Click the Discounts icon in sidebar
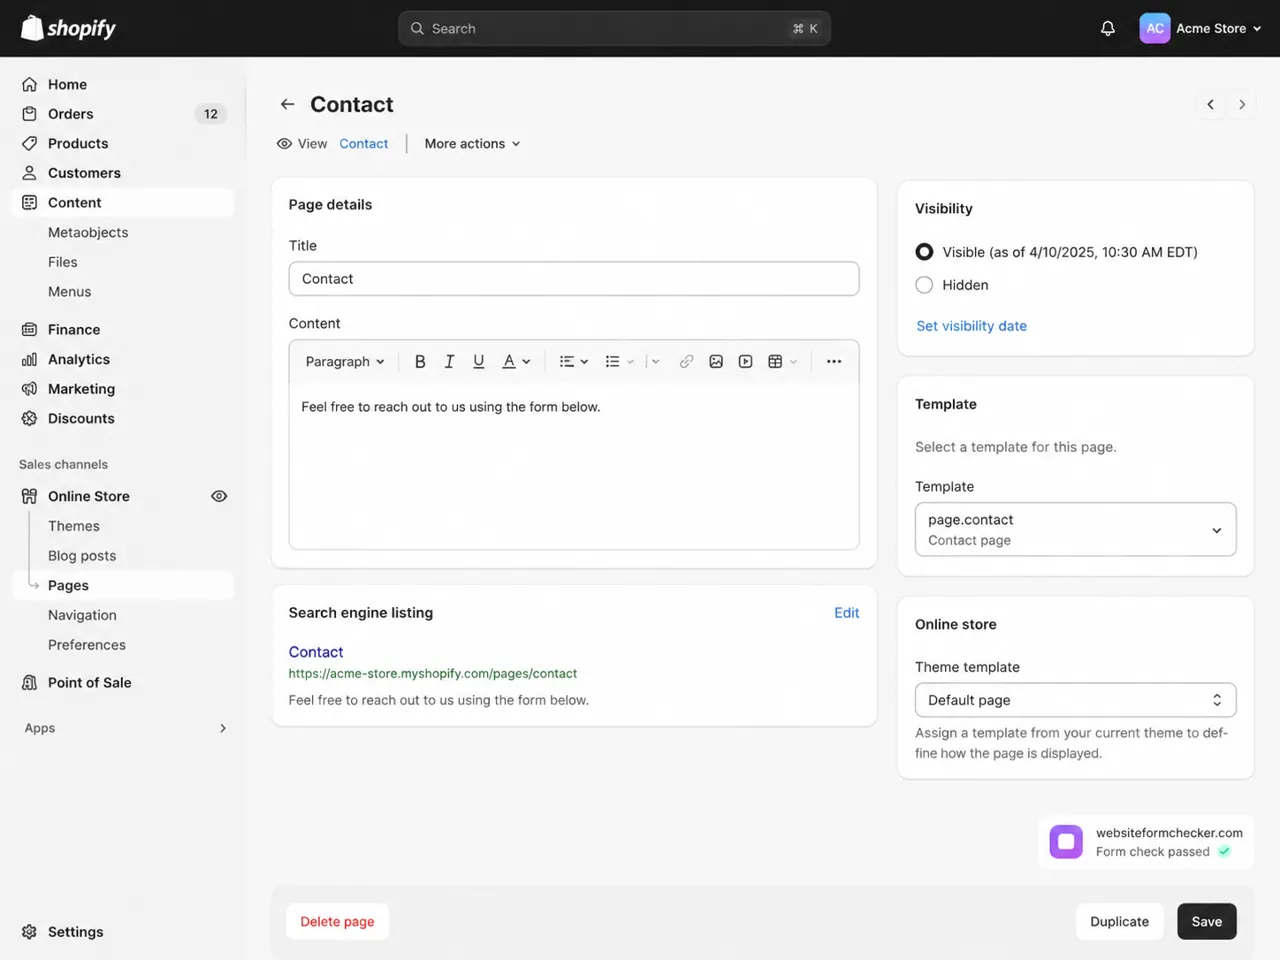Screen dimensions: 1280x960 pos(30,418)
